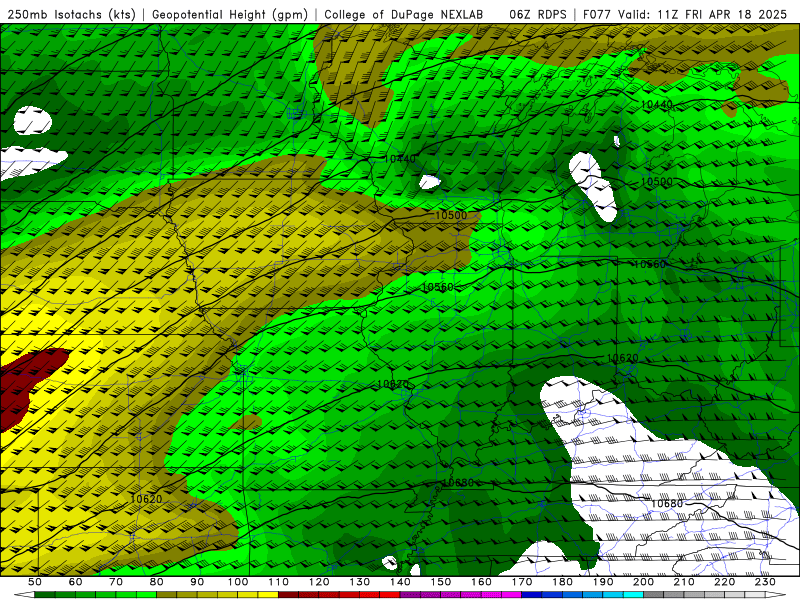Click the 170 knot label on the legend
The height and width of the screenshot is (600, 800).
[x=521, y=582]
